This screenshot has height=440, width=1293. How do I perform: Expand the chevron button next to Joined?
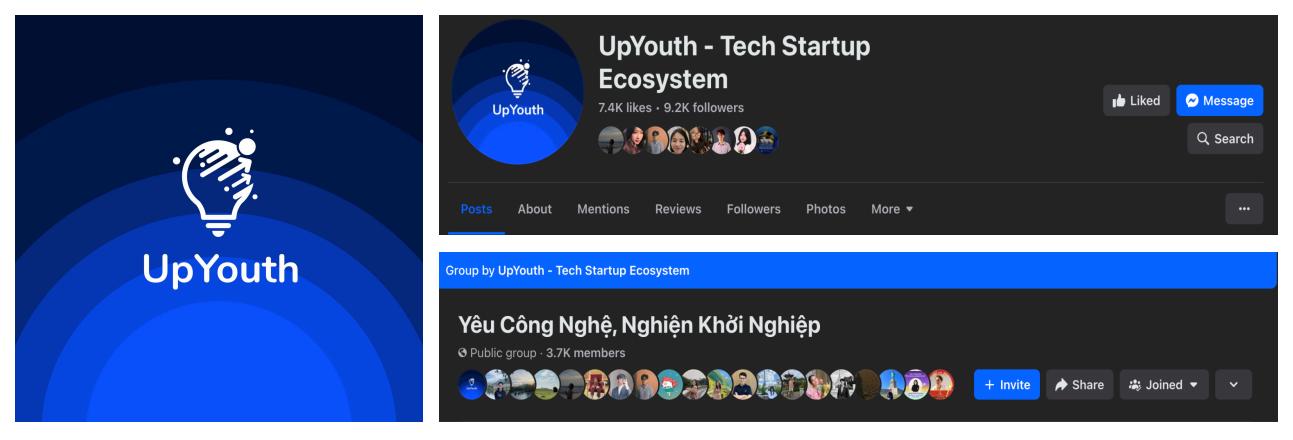click(x=1233, y=385)
